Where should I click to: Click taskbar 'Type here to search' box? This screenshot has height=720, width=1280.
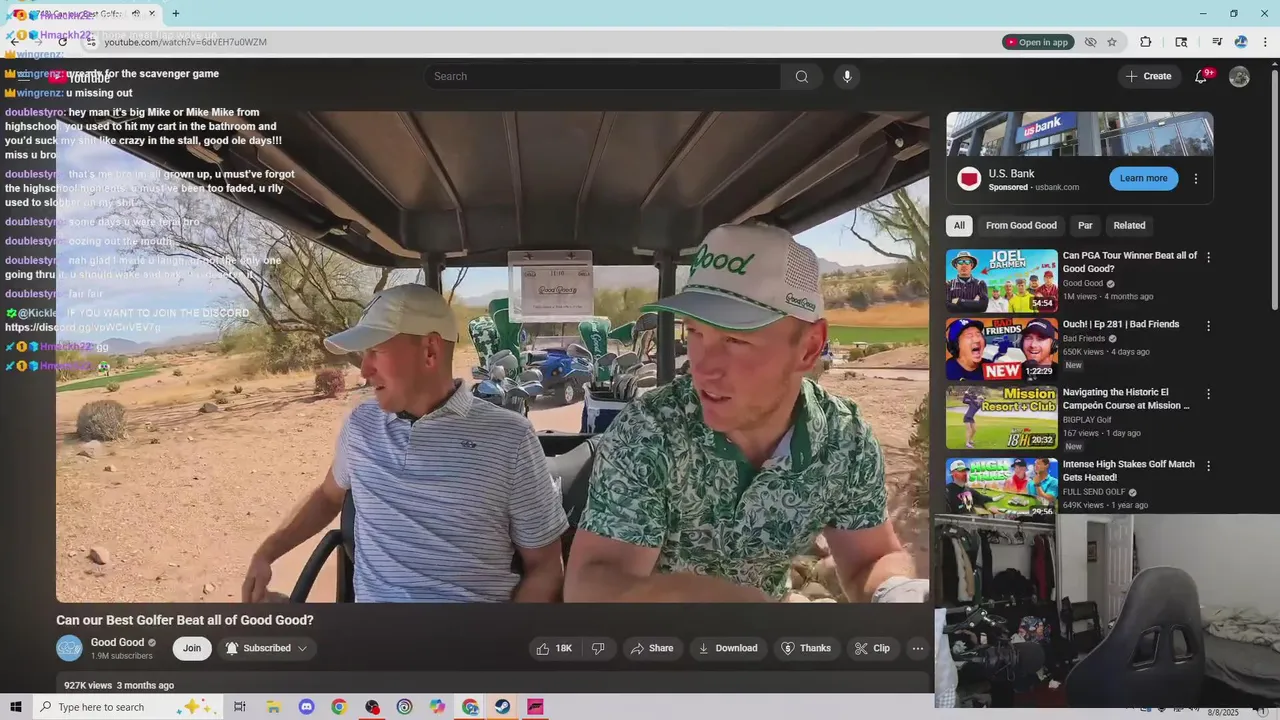(130, 707)
